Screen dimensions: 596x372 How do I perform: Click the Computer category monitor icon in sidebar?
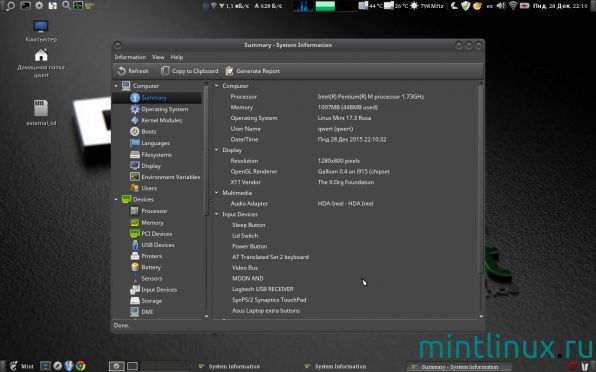point(126,86)
